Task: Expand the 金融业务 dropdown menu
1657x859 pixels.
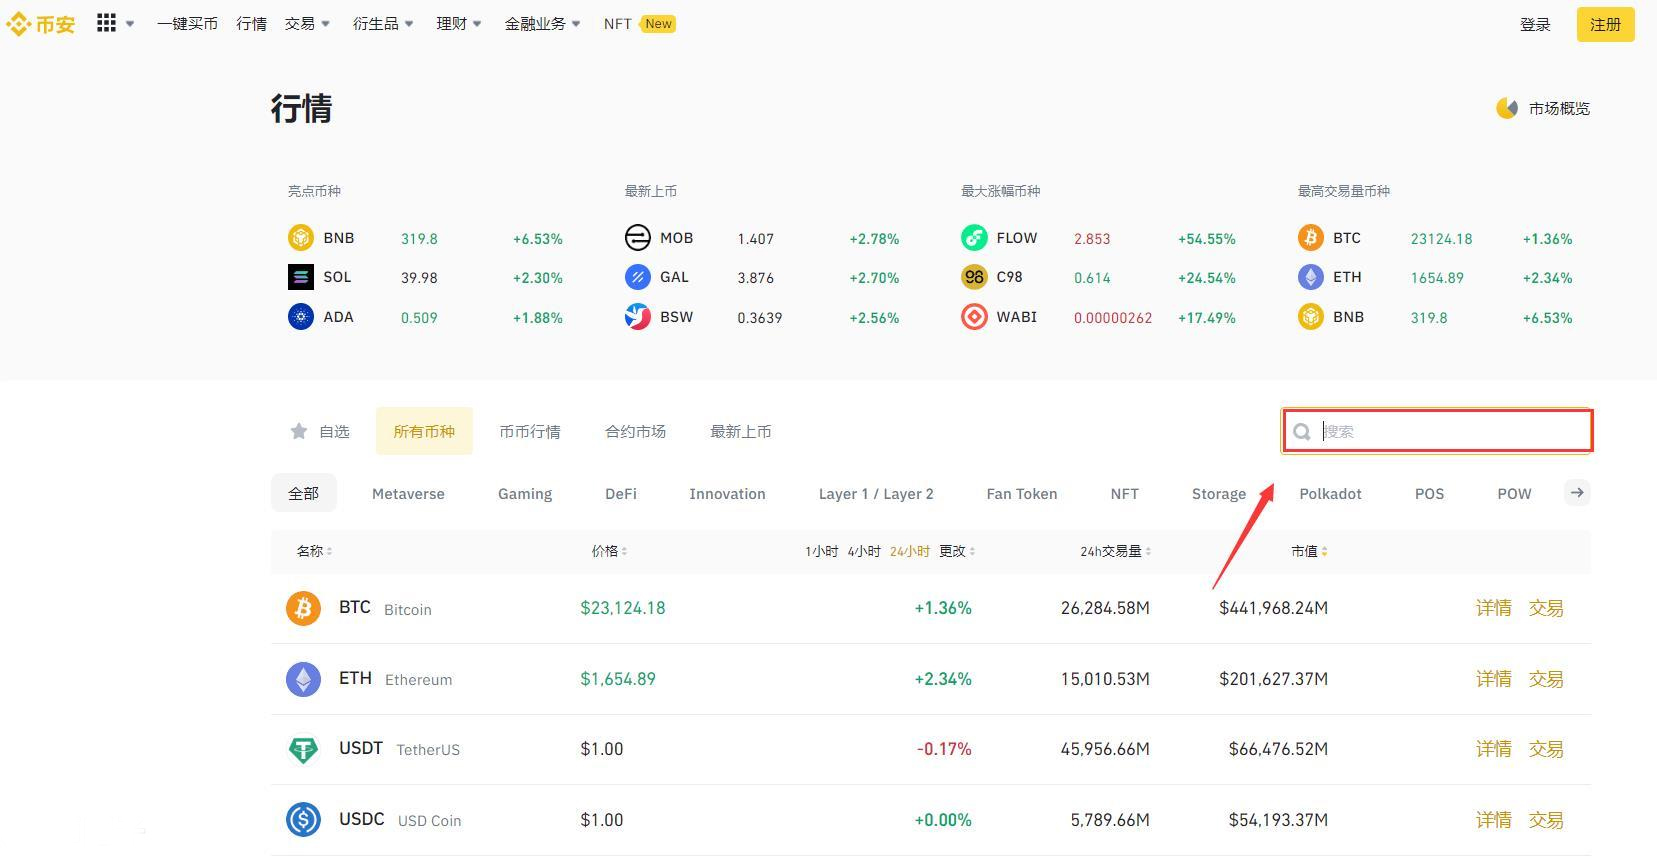Action: pos(541,24)
